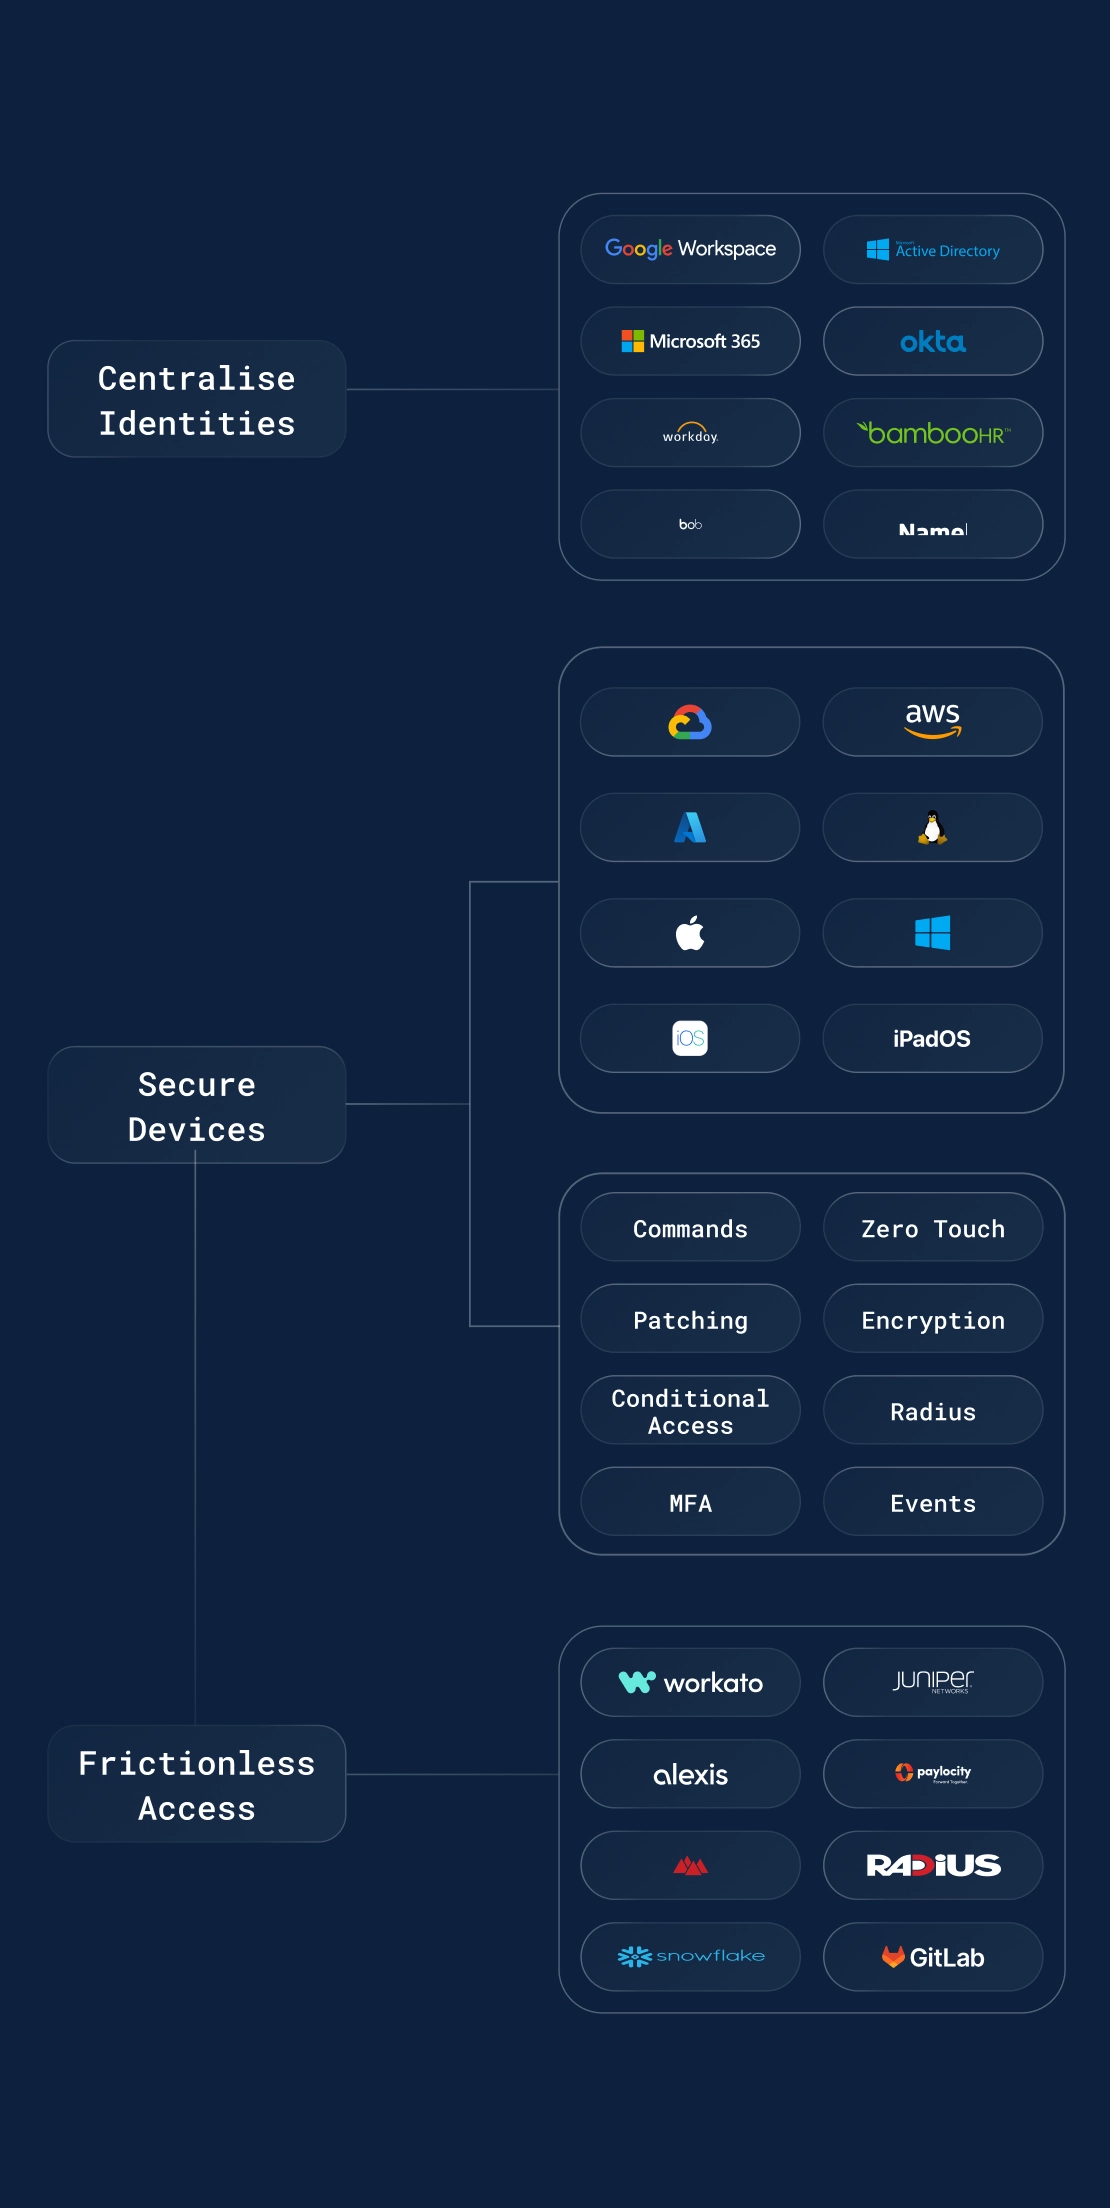Screen dimensions: 1110x2208
Task: Select the Secure Devices box
Action: point(197,1105)
